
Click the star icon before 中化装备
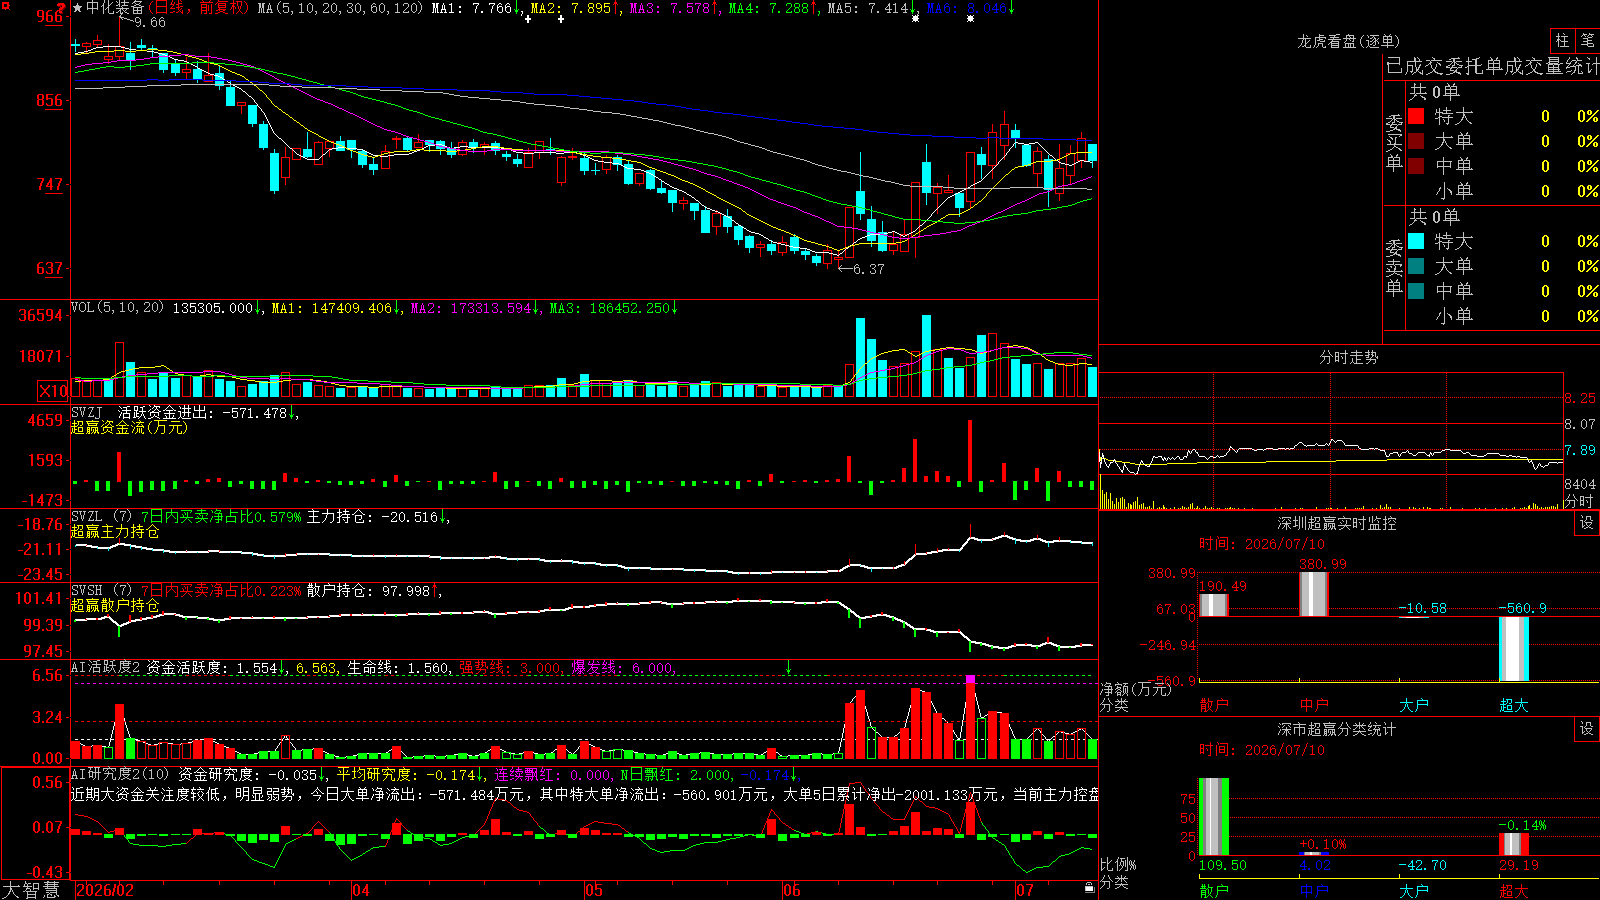point(78,8)
